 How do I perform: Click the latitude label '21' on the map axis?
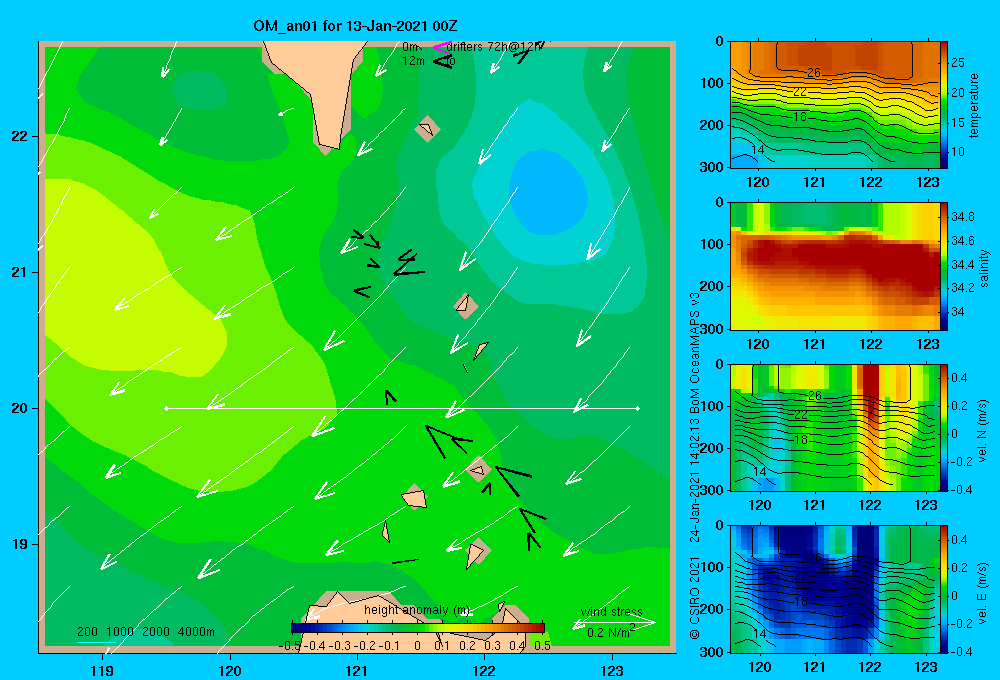pos(20,272)
